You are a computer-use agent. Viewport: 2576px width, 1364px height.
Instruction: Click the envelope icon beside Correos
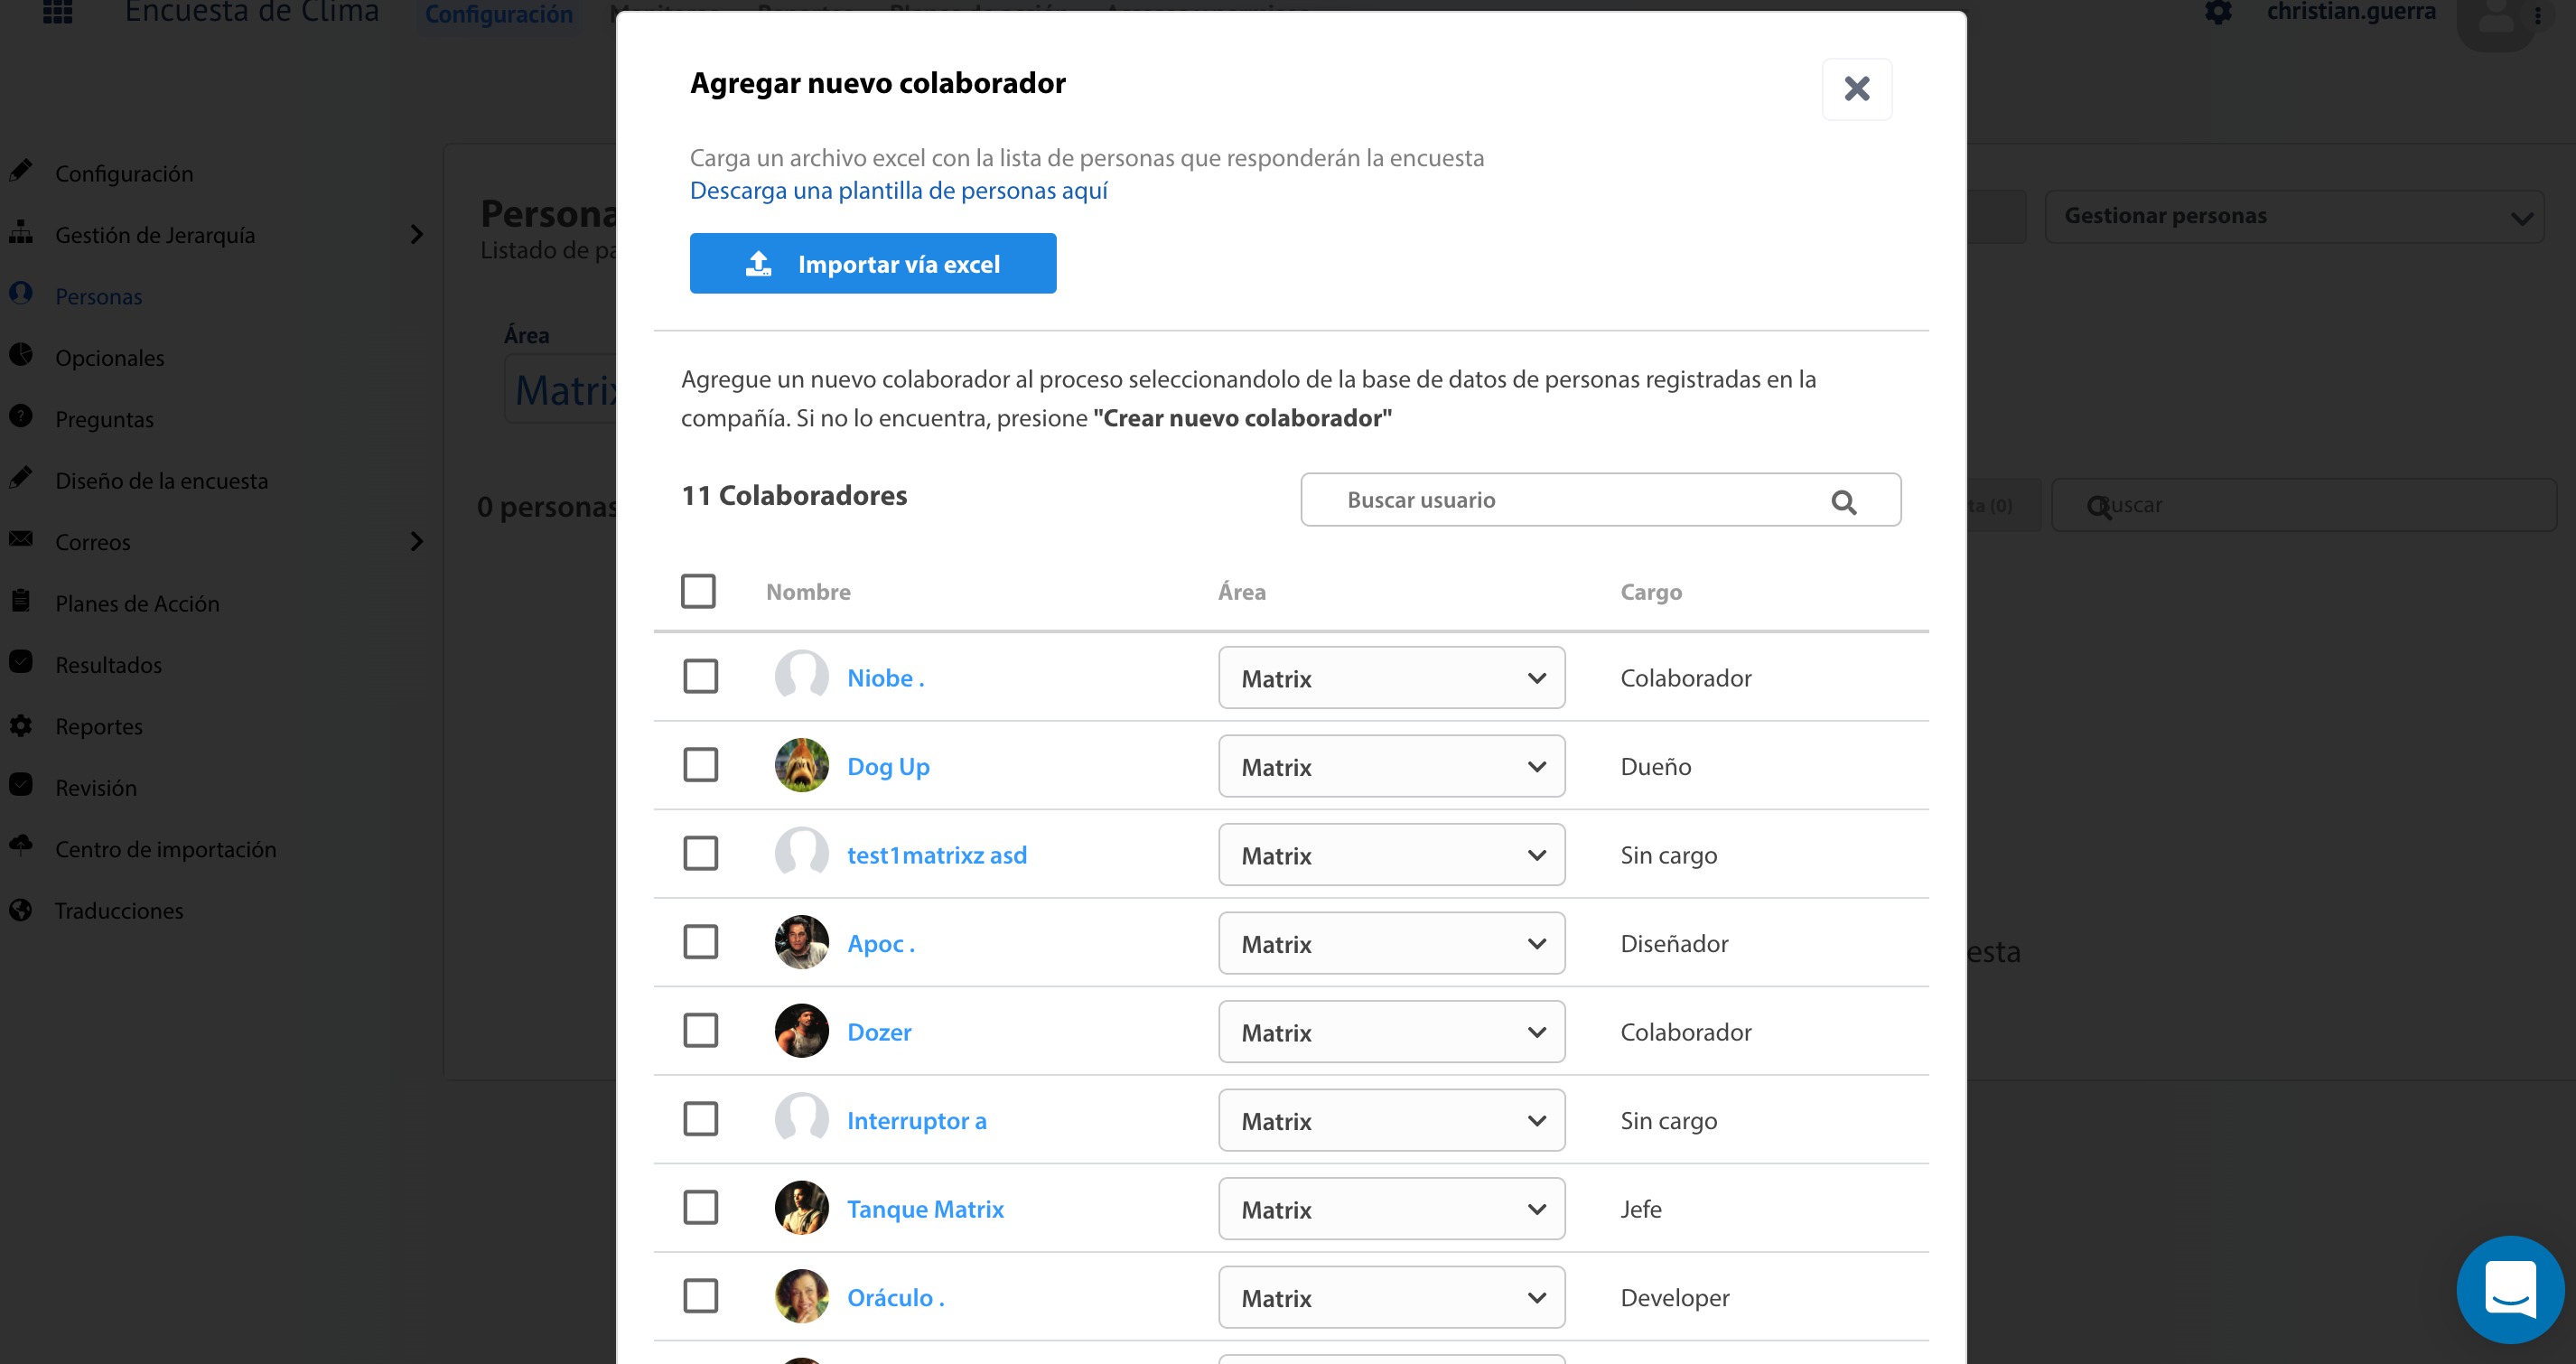click(21, 539)
